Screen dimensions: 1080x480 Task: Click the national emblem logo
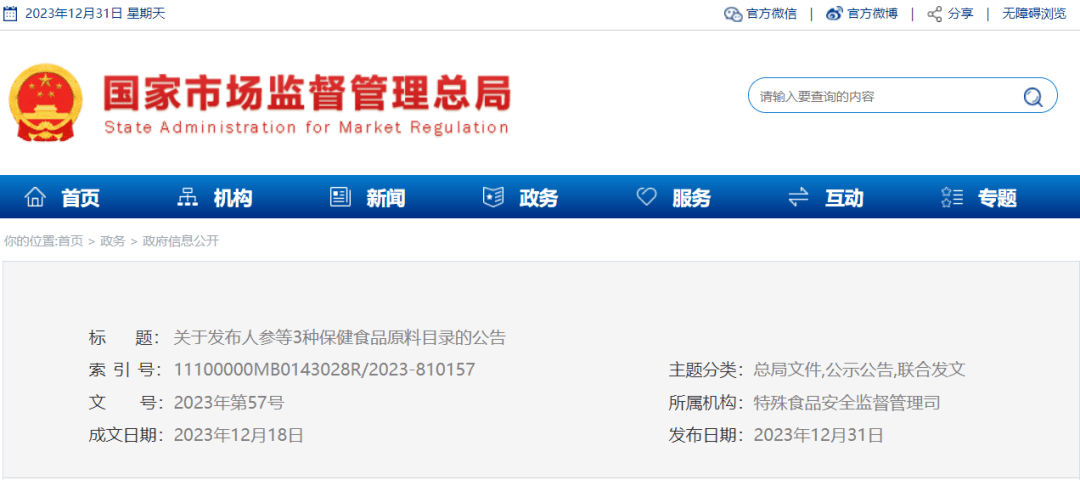[x=45, y=103]
